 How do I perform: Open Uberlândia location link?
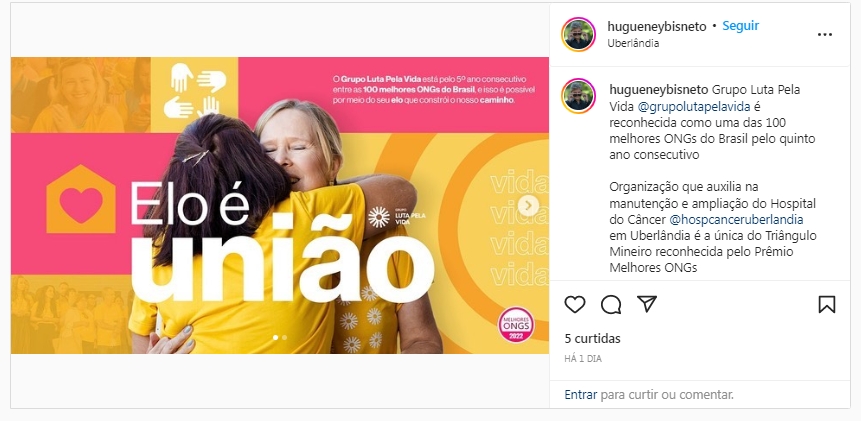tap(633, 43)
